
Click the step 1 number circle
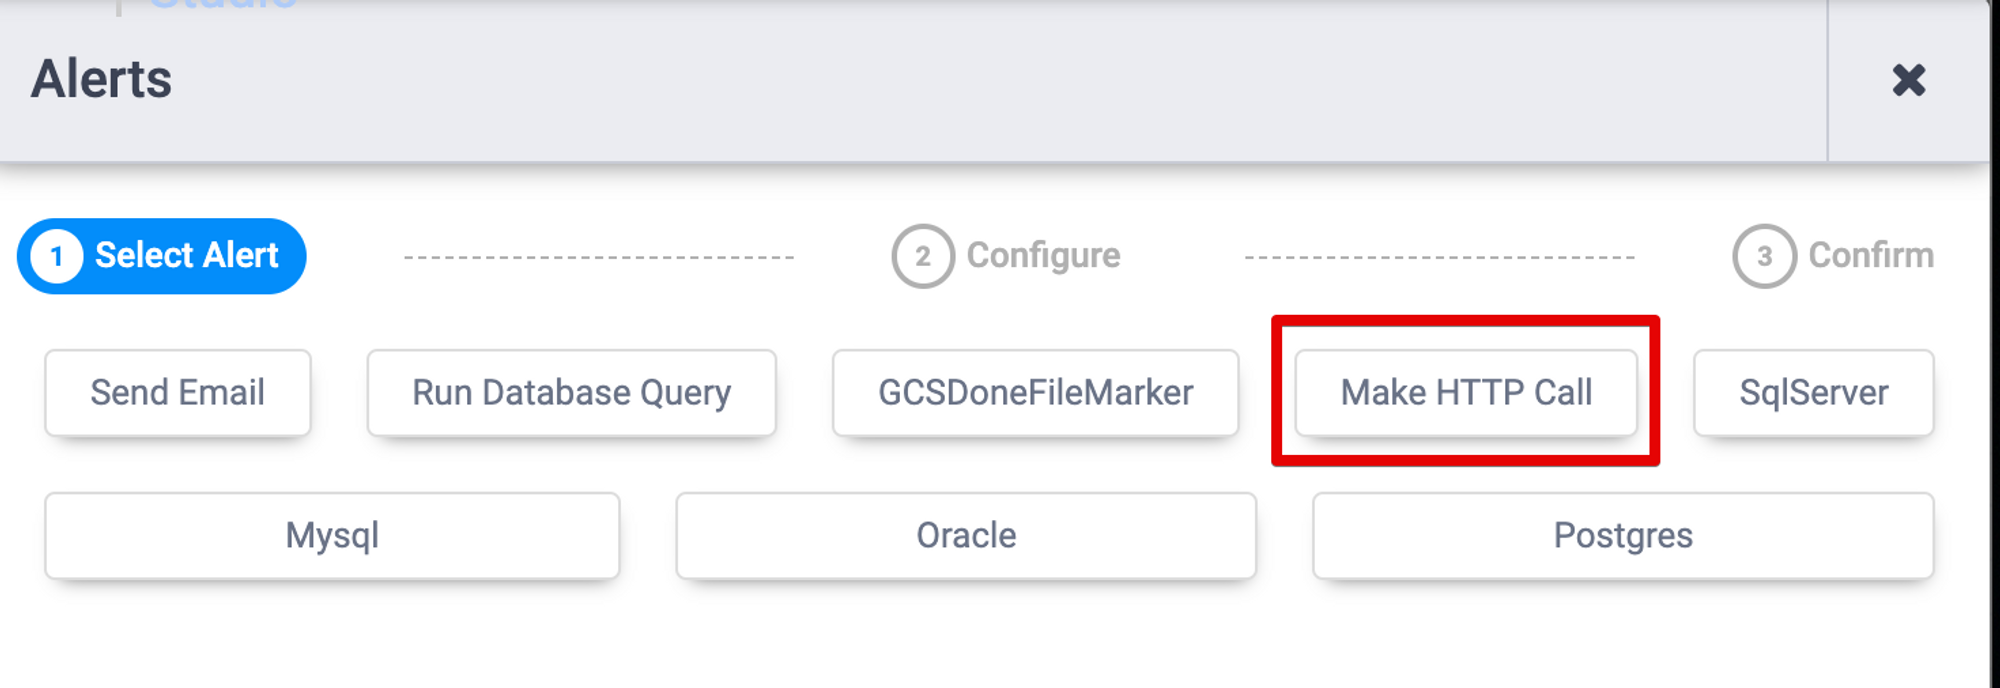pos(57,257)
